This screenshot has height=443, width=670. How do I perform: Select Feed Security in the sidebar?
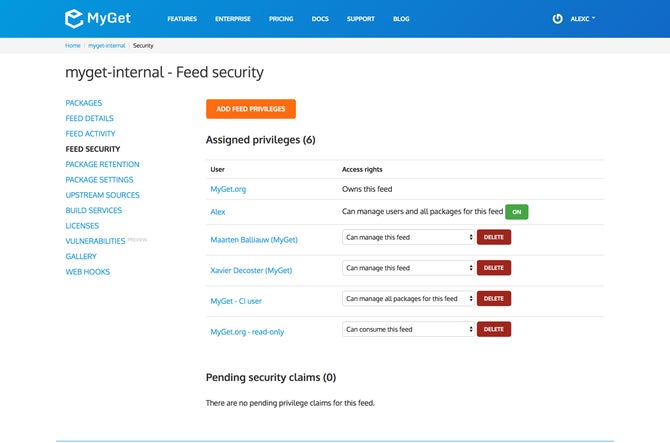tap(93, 149)
